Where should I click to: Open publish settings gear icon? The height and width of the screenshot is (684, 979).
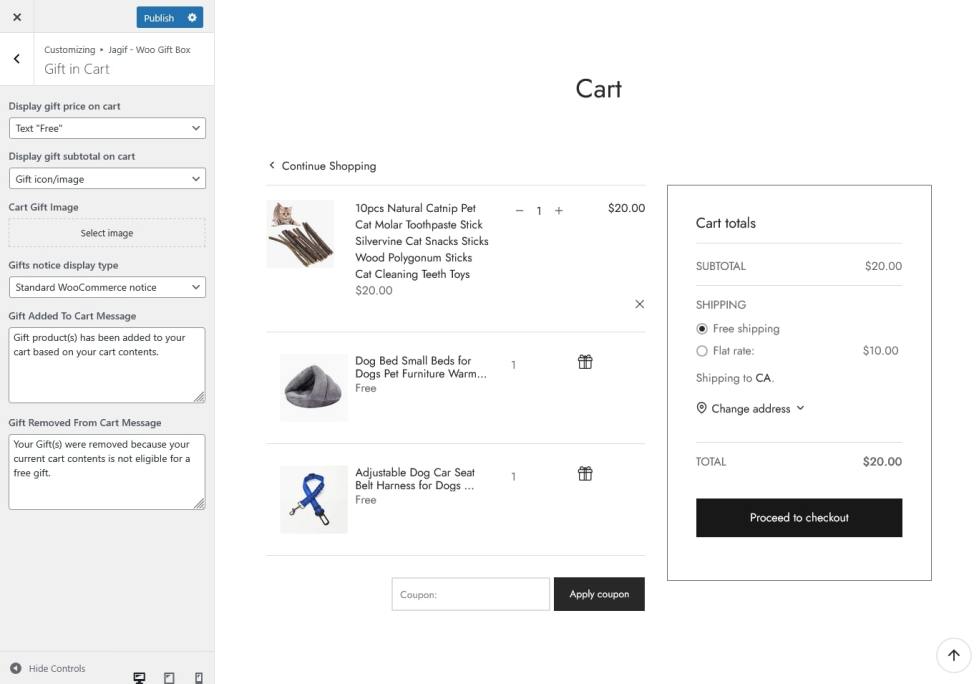pyautogui.click(x=192, y=17)
